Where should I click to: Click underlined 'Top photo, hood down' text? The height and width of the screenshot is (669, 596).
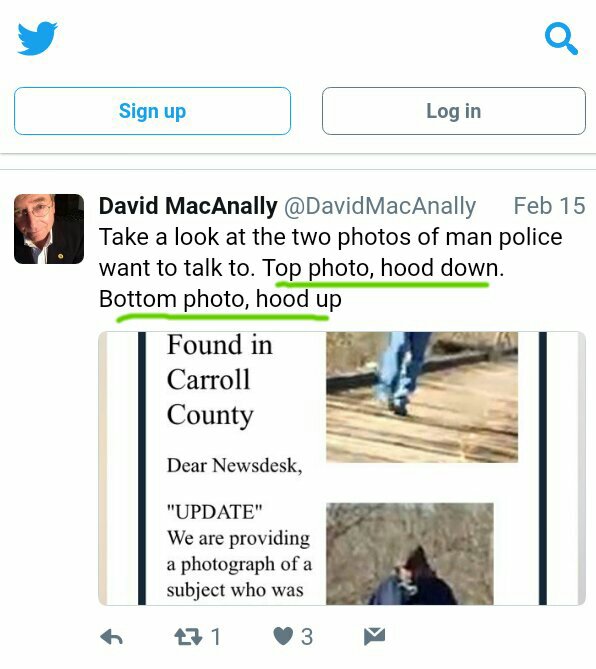(383, 268)
